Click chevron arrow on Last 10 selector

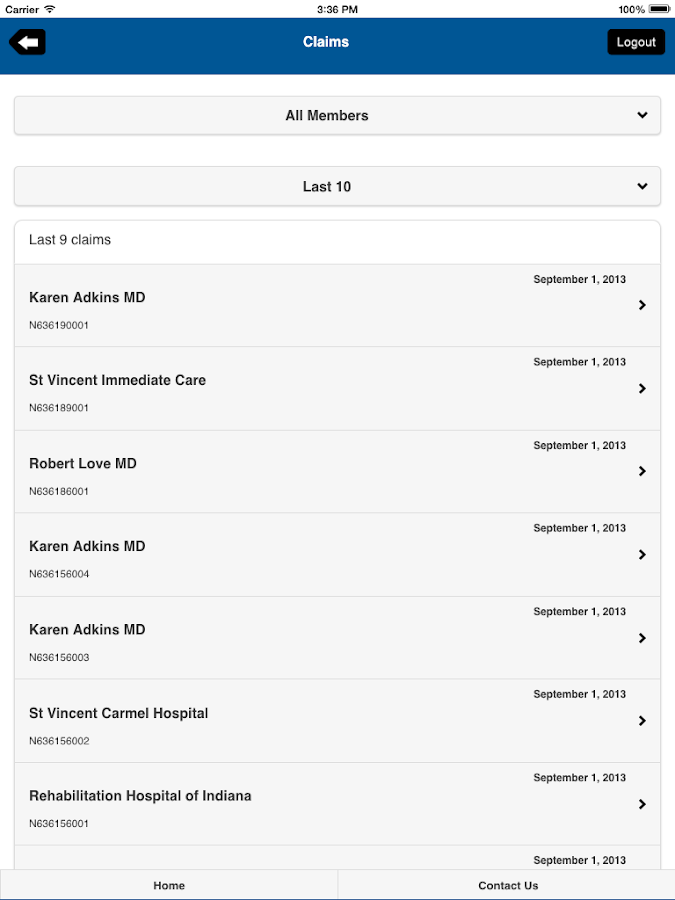pyautogui.click(x=642, y=186)
